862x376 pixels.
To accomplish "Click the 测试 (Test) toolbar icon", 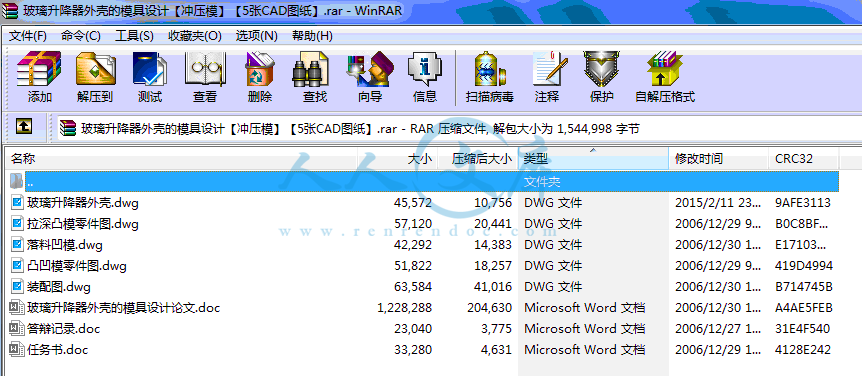I will [x=150, y=69].
